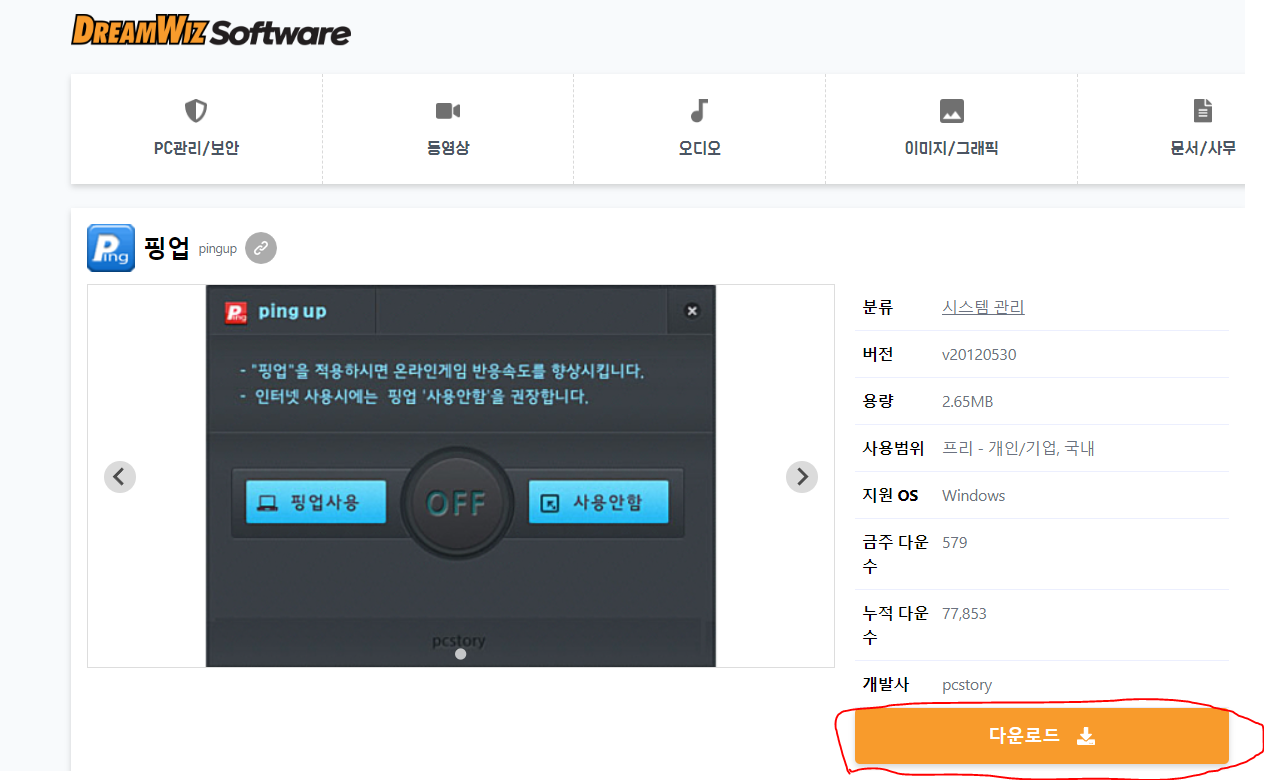This screenshot has height=780, width=1264.
Task: Open the 시스템 관리 category link
Action: point(983,306)
